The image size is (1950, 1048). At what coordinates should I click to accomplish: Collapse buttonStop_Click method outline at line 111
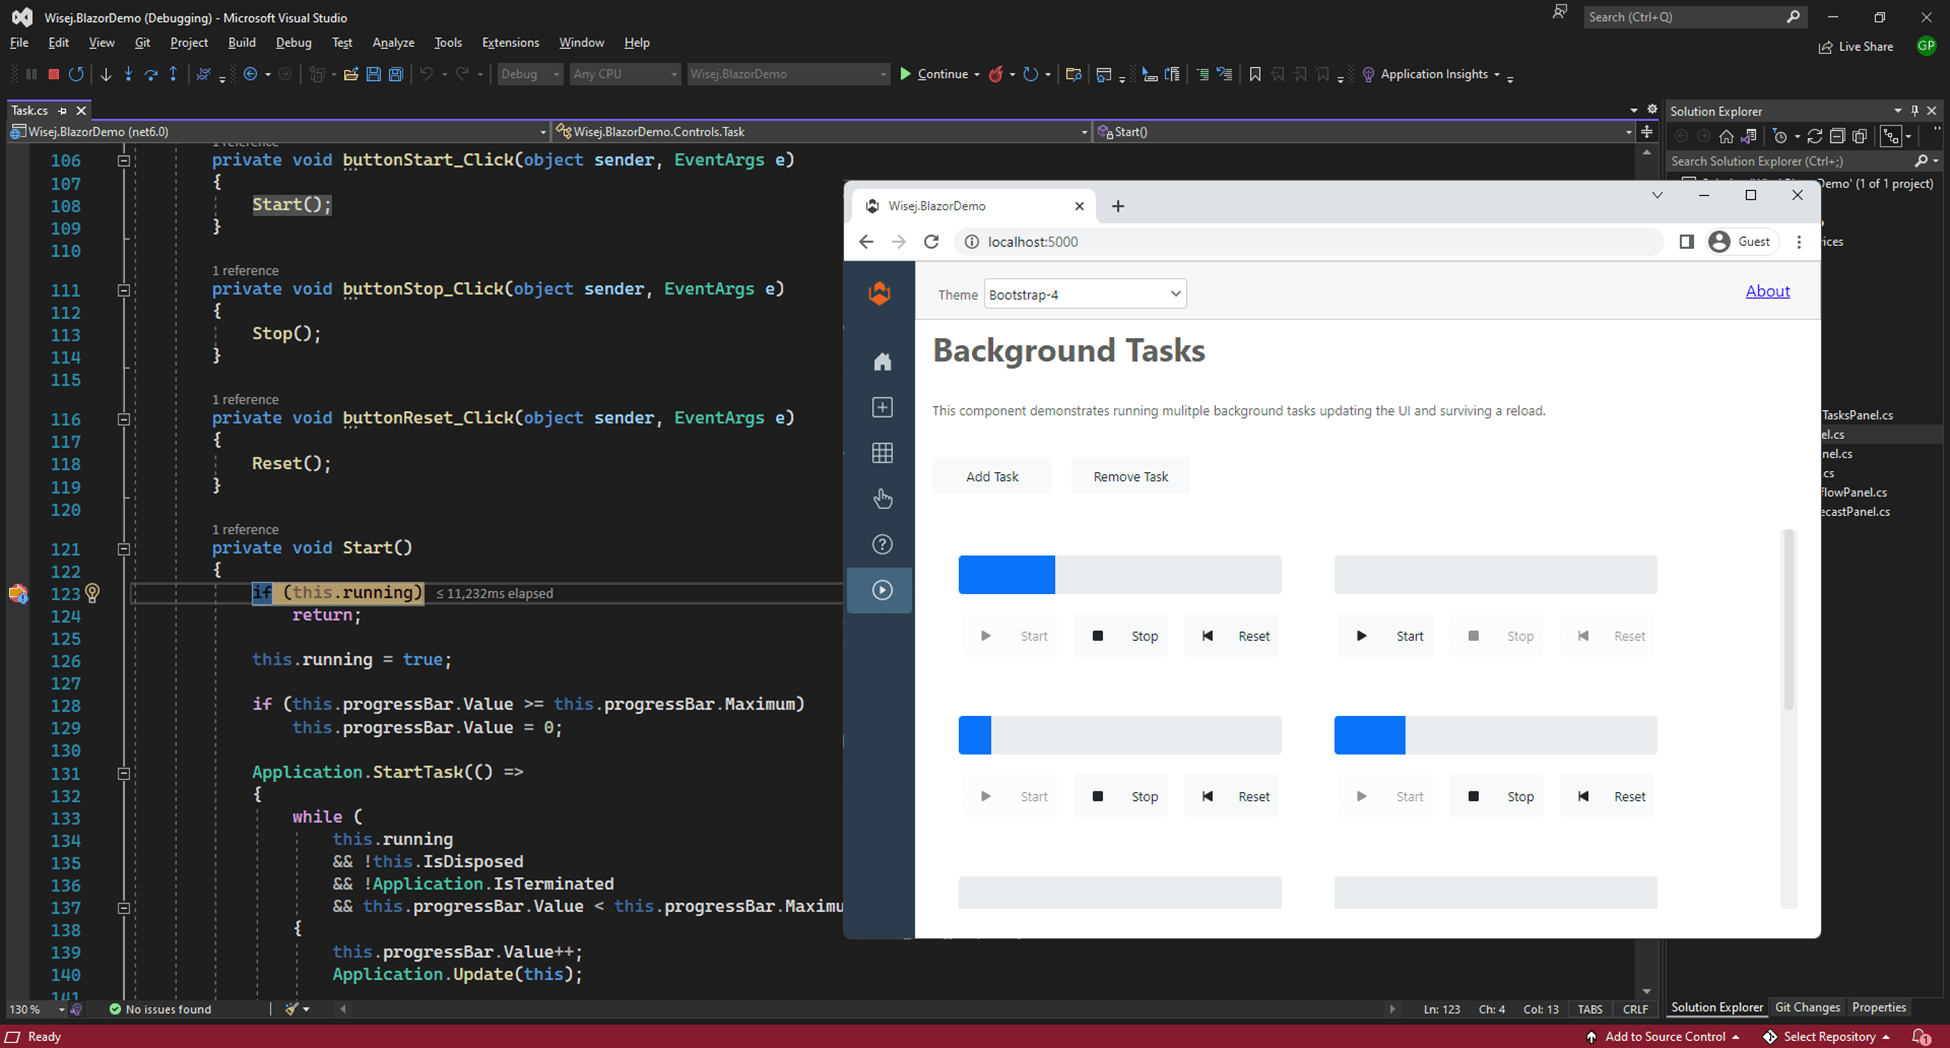(123, 290)
